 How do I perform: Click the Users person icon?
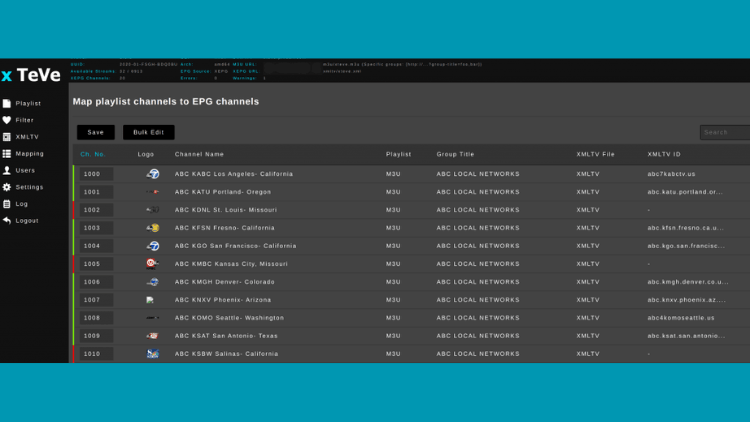7,170
